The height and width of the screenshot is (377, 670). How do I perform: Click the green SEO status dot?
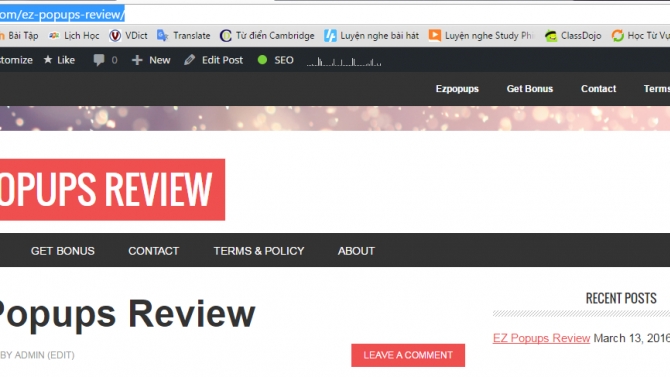click(262, 60)
